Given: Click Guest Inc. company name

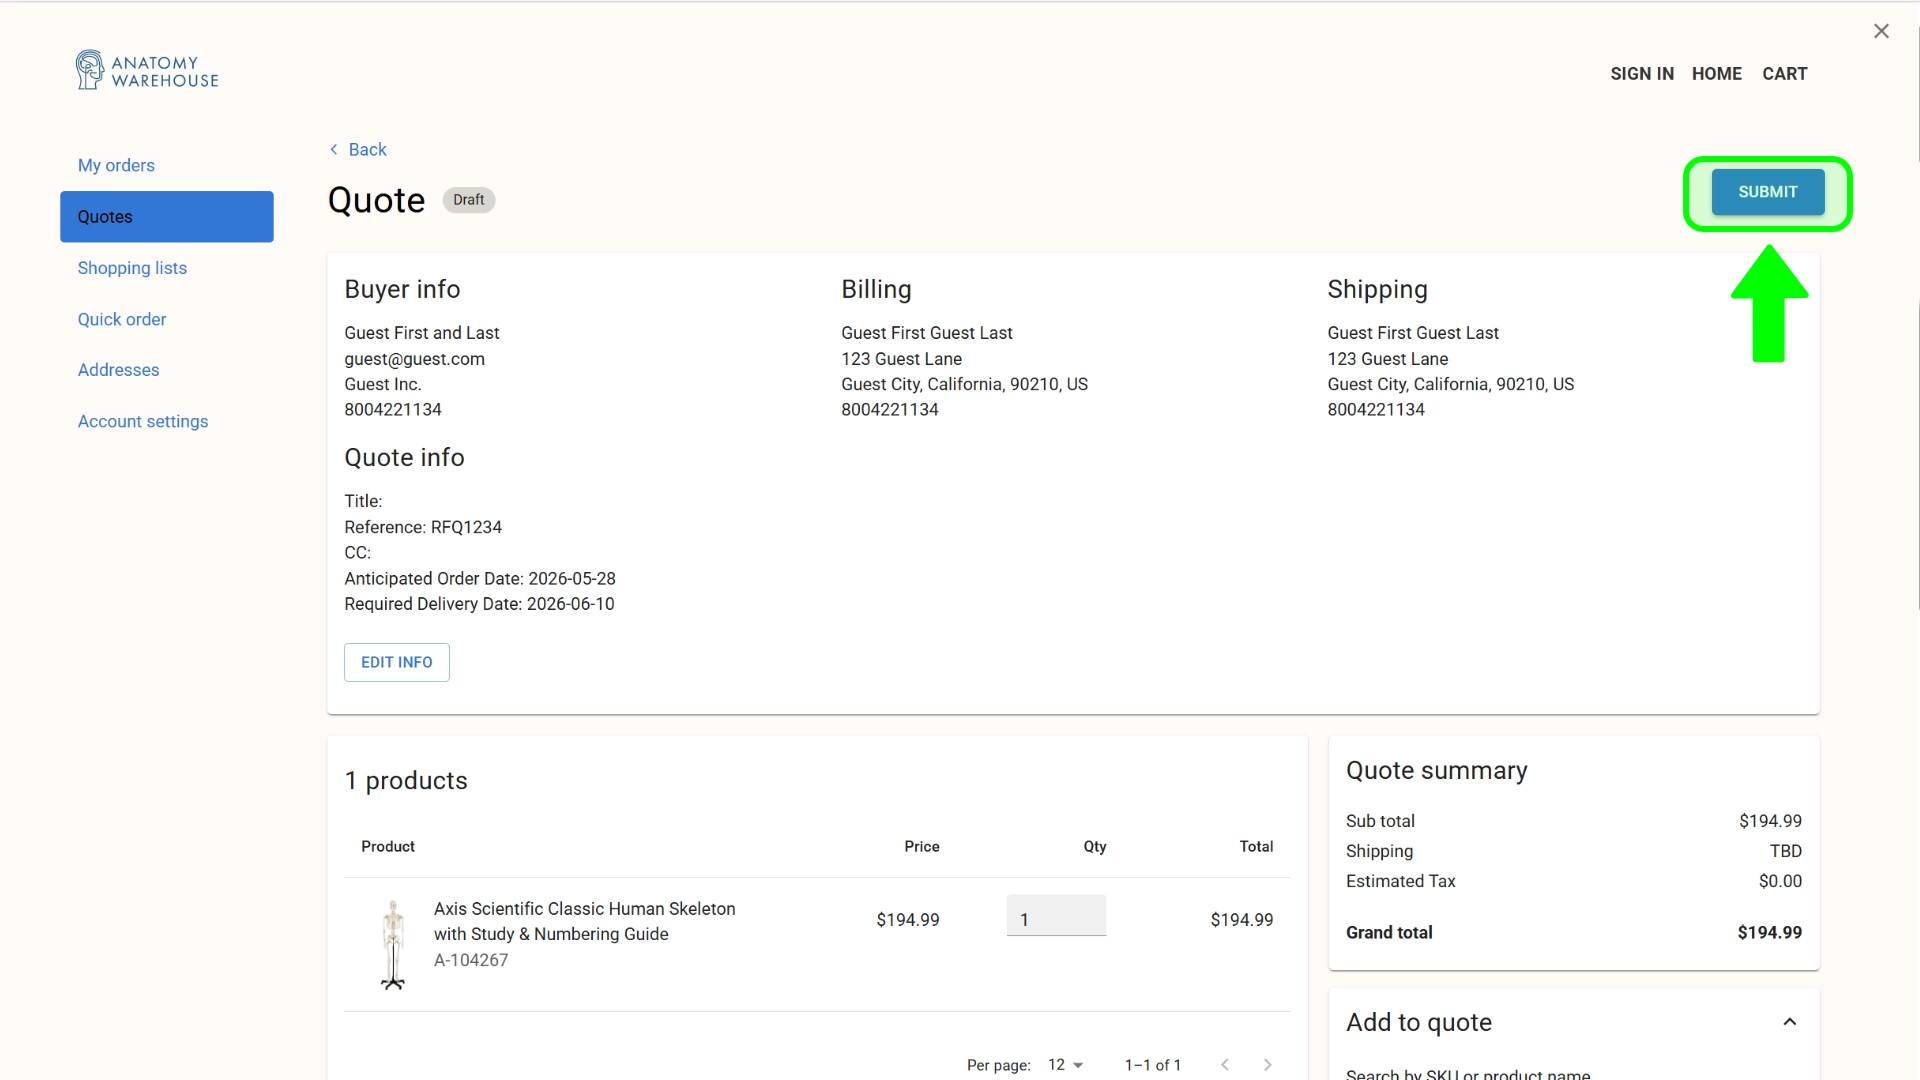Looking at the screenshot, I should (x=383, y=384).
